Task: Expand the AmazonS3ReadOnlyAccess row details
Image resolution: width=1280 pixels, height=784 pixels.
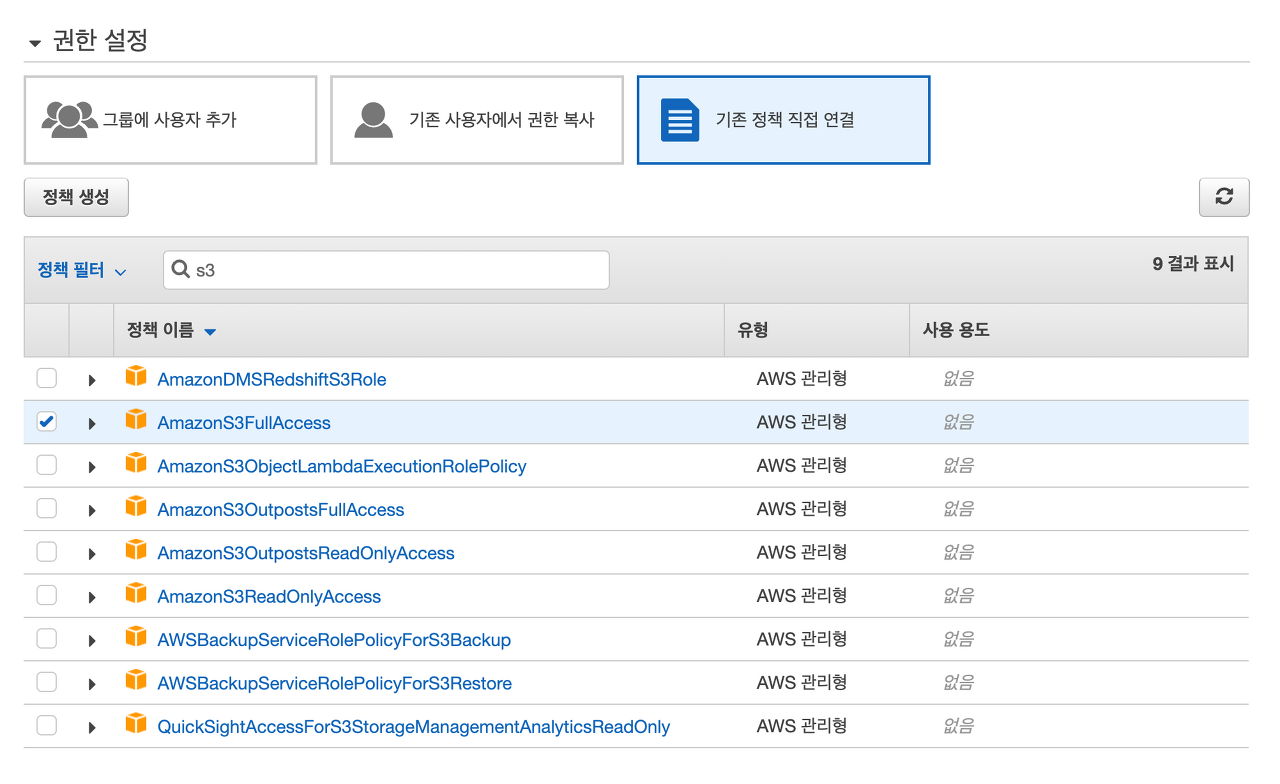Action: 92,597
